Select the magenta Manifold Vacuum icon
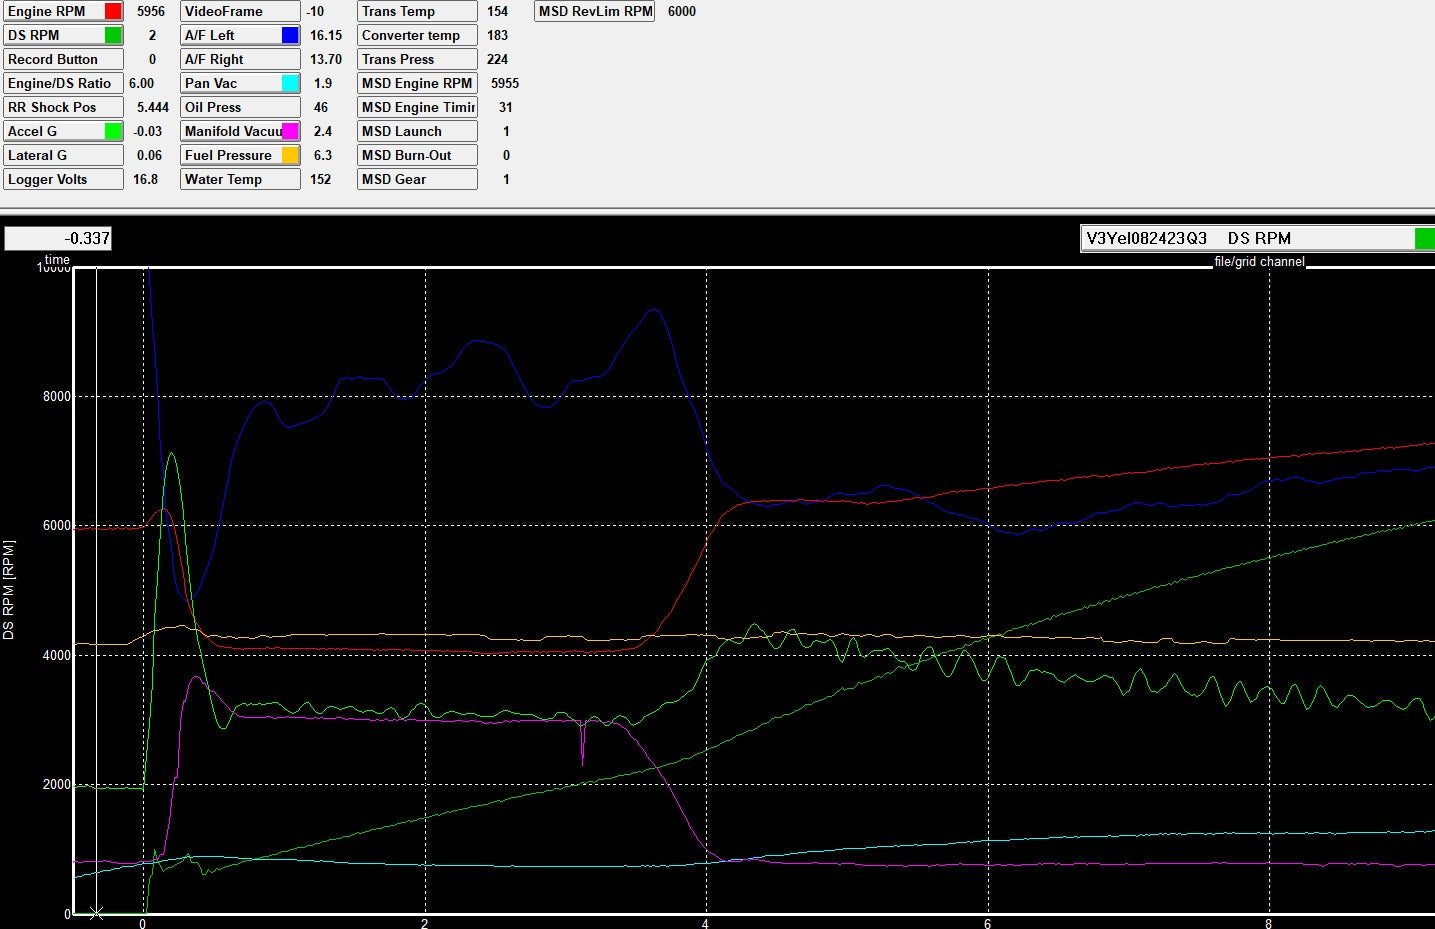This screenshot has width=1435, height=929. (x=289, y=131)
